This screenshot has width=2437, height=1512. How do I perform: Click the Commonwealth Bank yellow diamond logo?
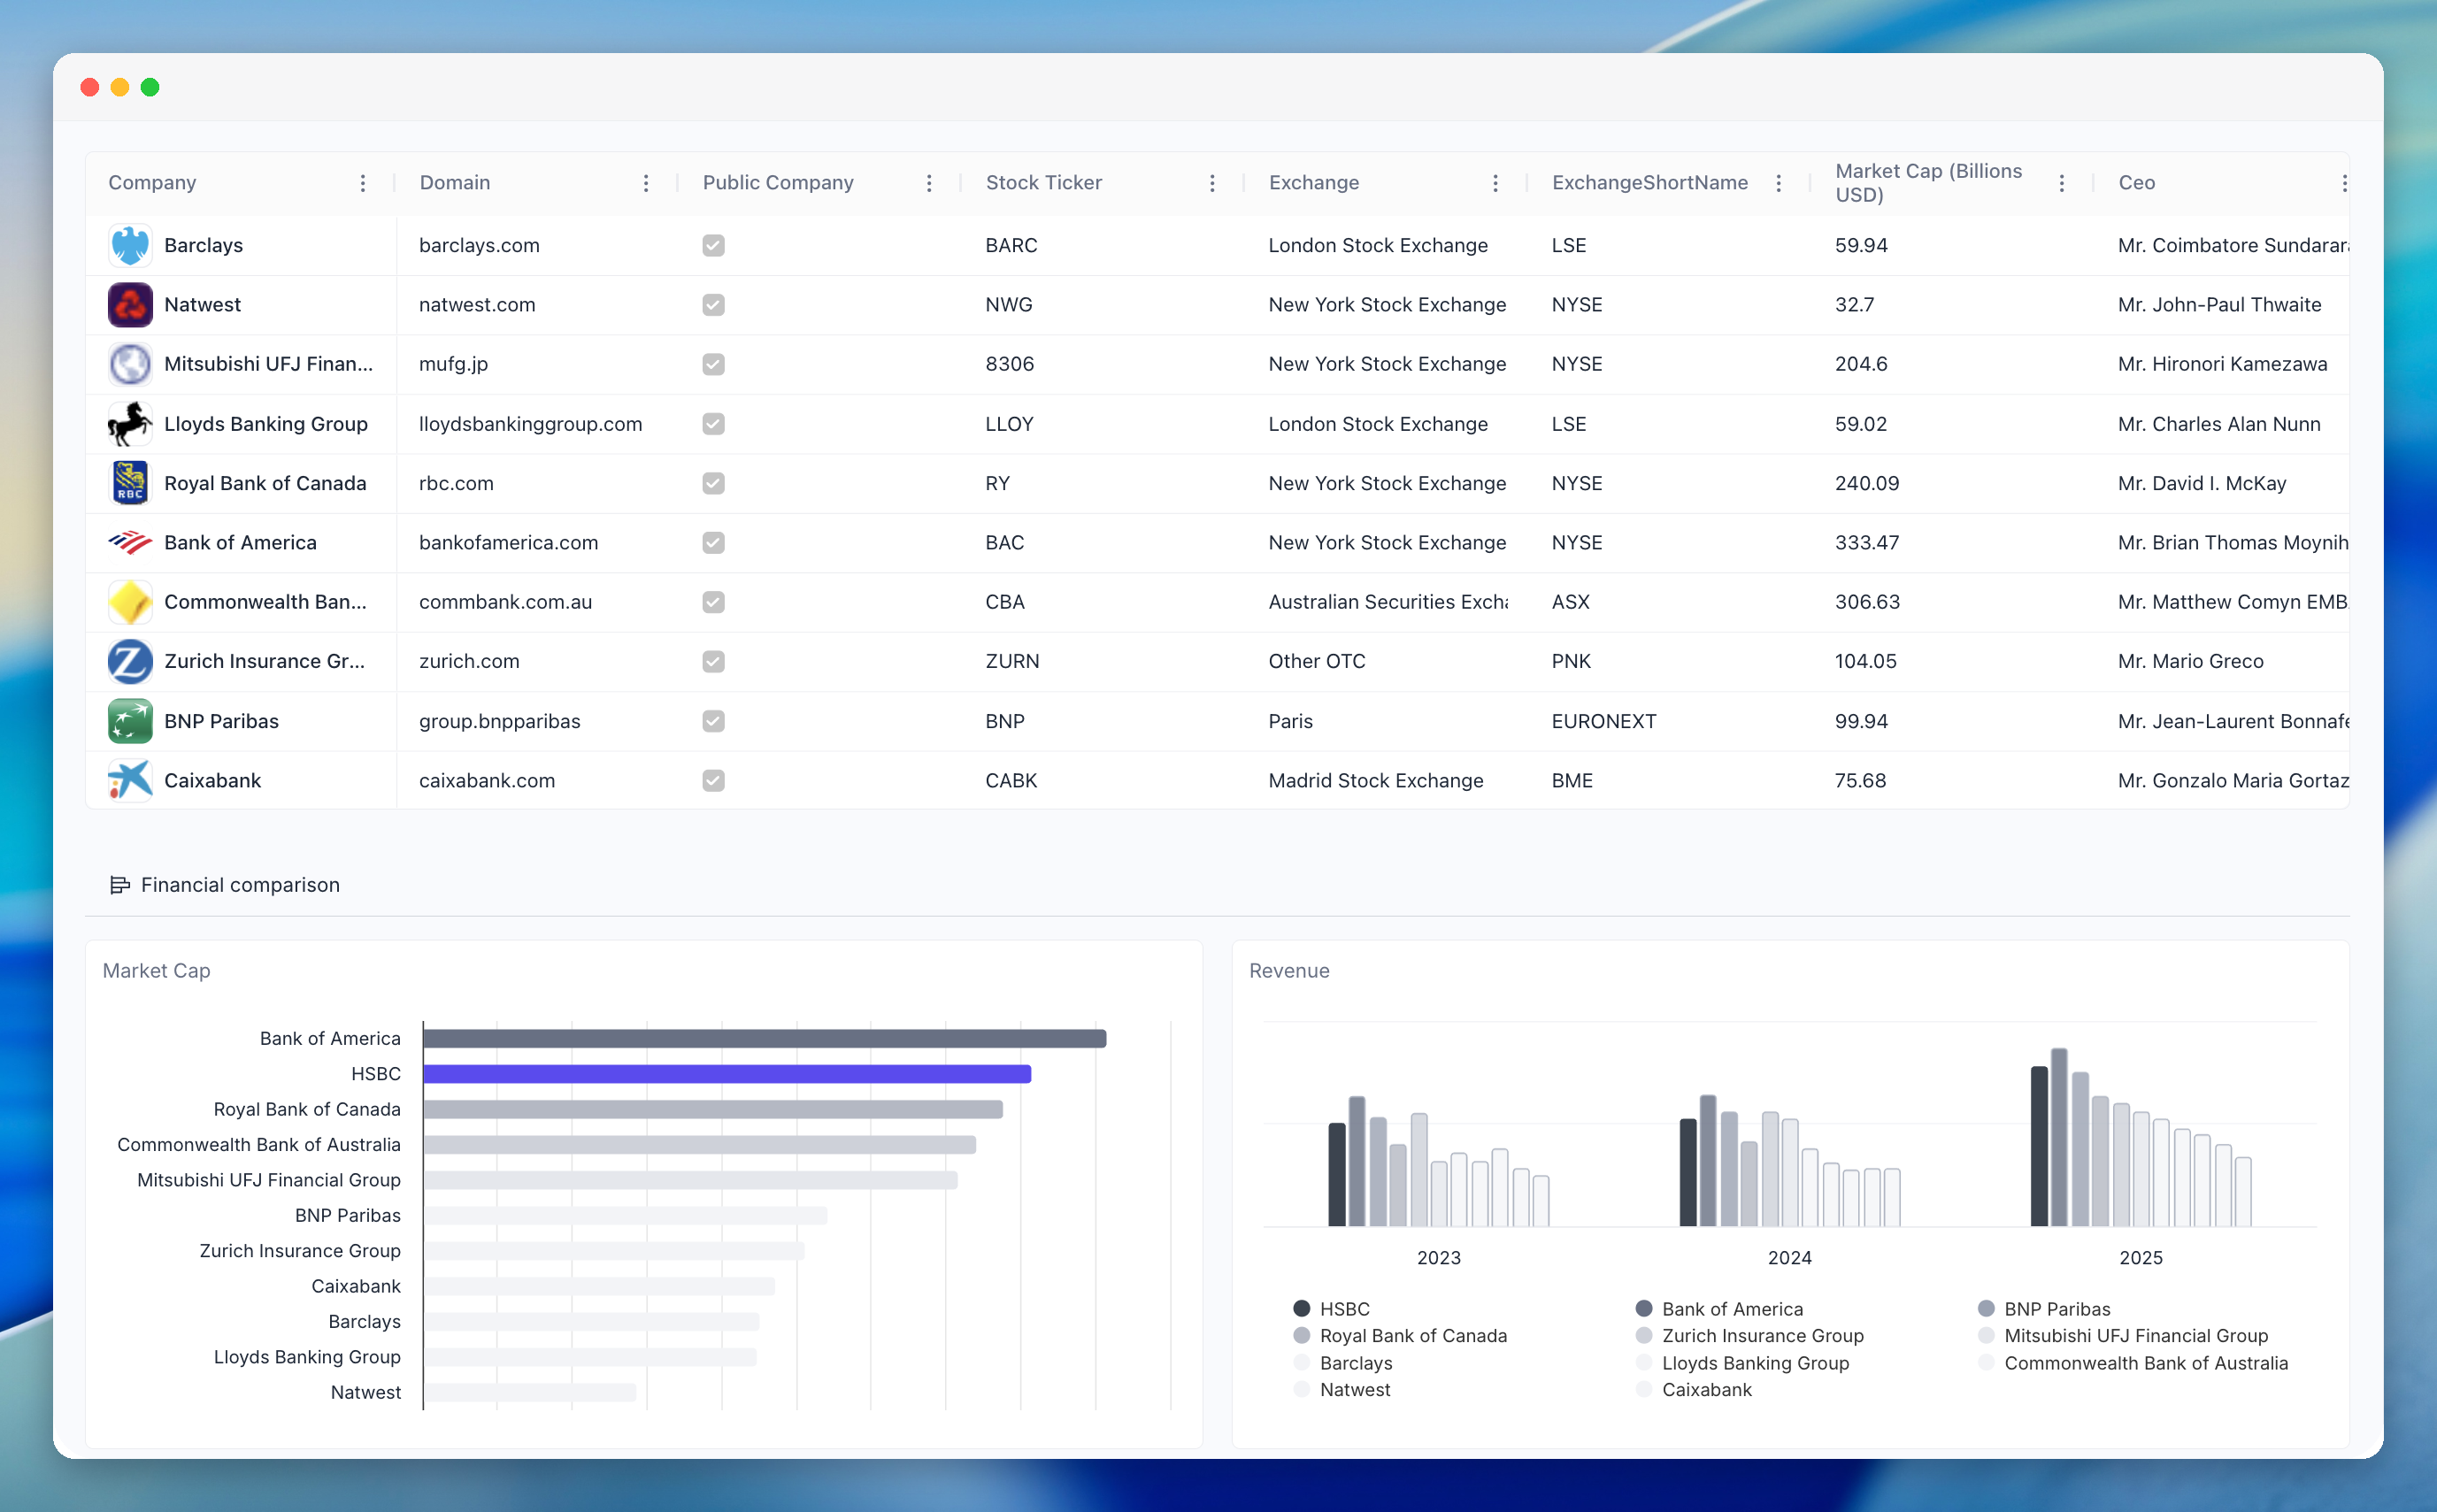130,602
